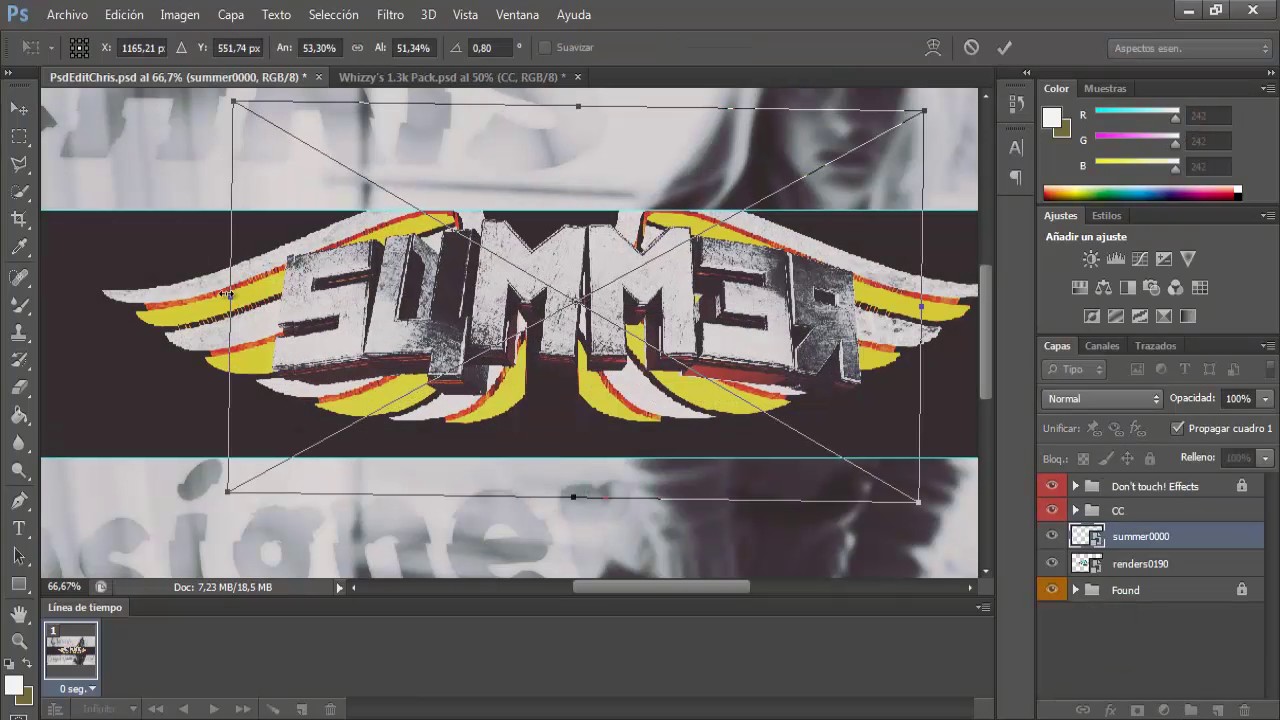Switch to the Trazados tab
The height and width of the screenshot is (720, 1280).
1155,346
